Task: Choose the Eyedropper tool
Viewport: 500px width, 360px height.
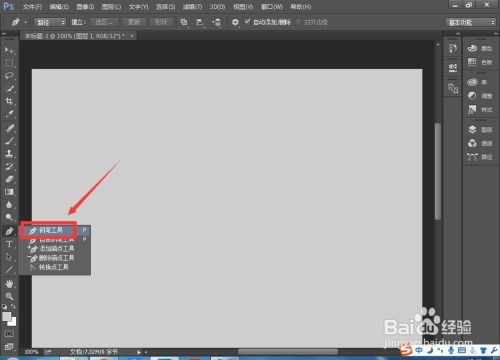Action: click(x=9, y=114)
